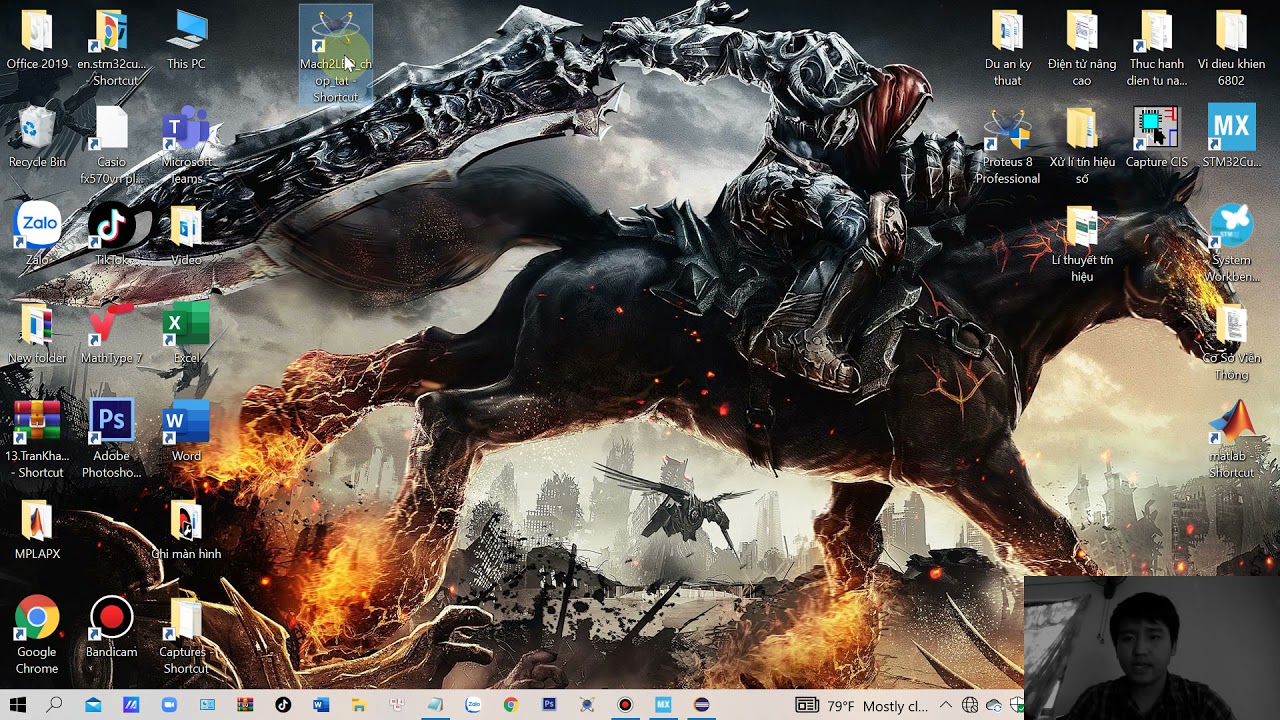The image size is (1280, 720).
Task: Open the Xử lí tín hiệu số folder
Action: (x=1082, y=146)
